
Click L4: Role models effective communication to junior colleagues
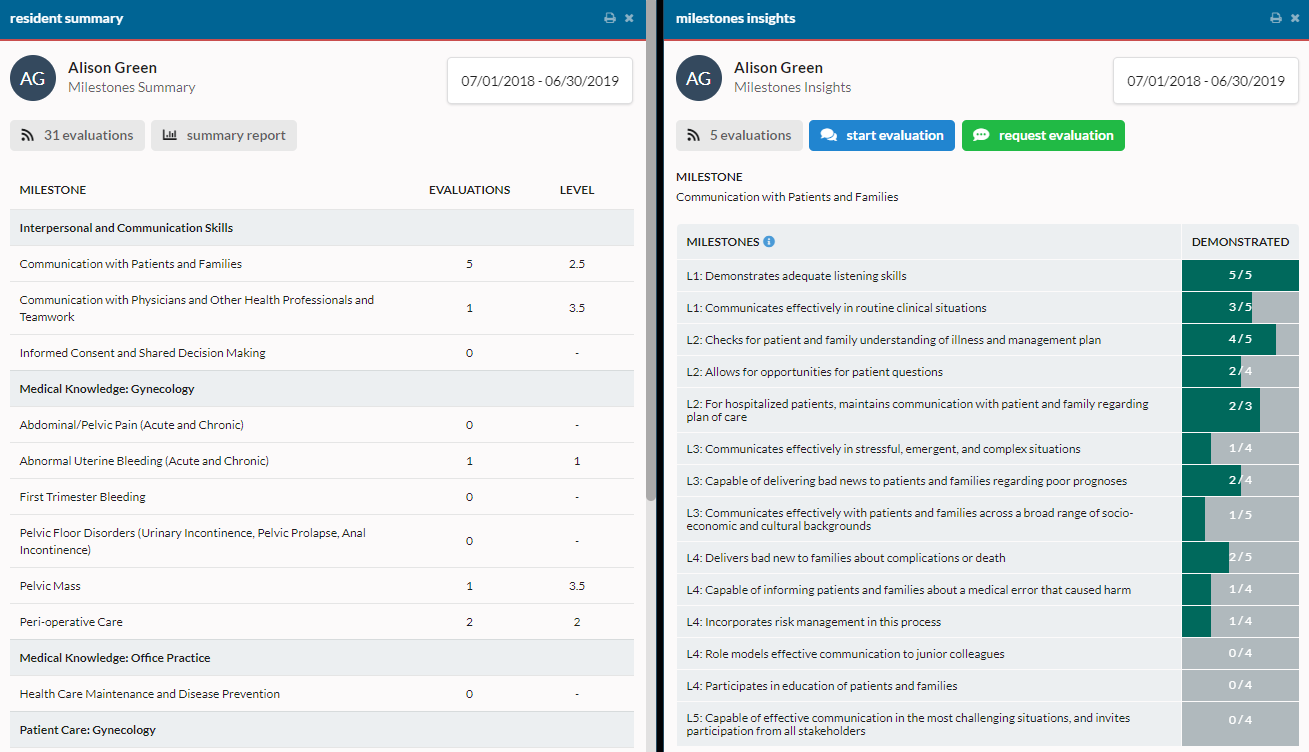click(x=845, y=654)
